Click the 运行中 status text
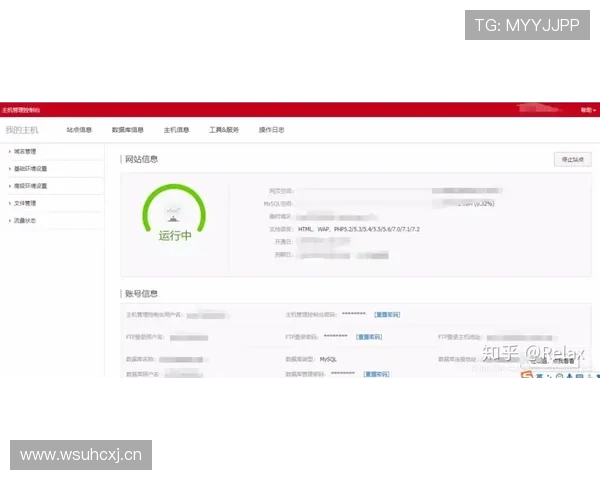Viewport: 600px width, 480px height. [175, 235]
